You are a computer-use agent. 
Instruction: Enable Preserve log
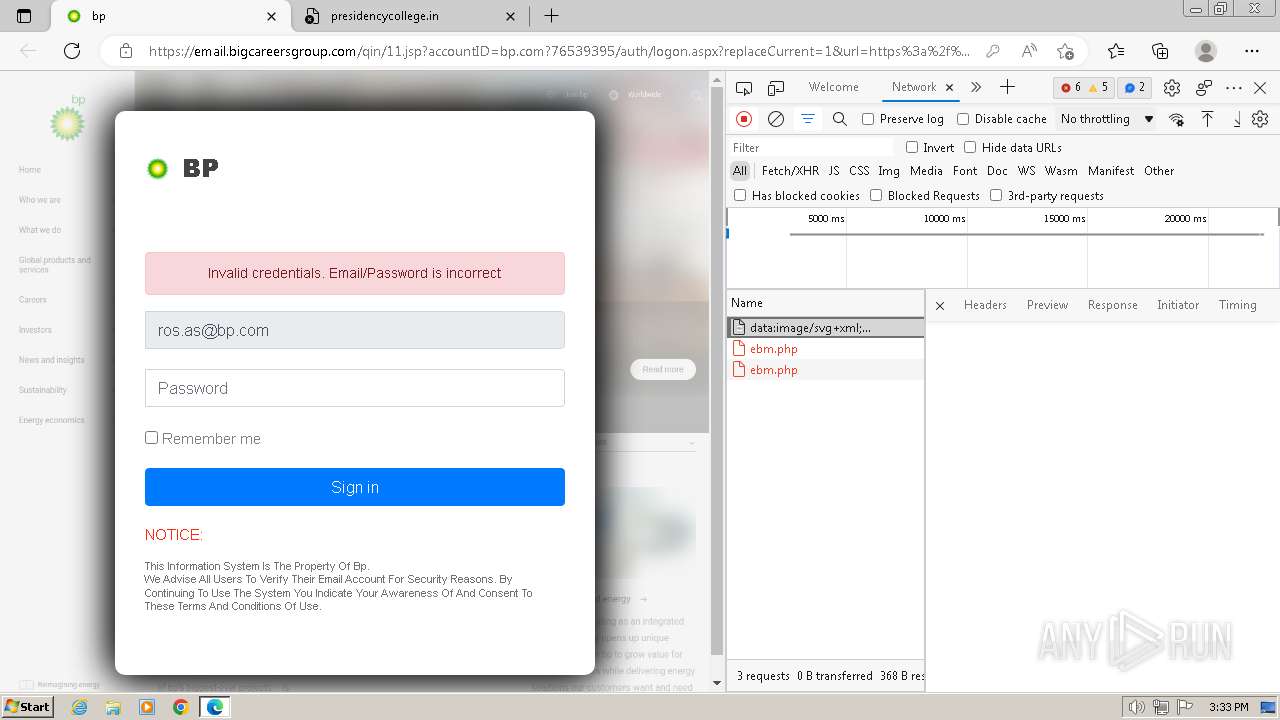pos(868,119)
